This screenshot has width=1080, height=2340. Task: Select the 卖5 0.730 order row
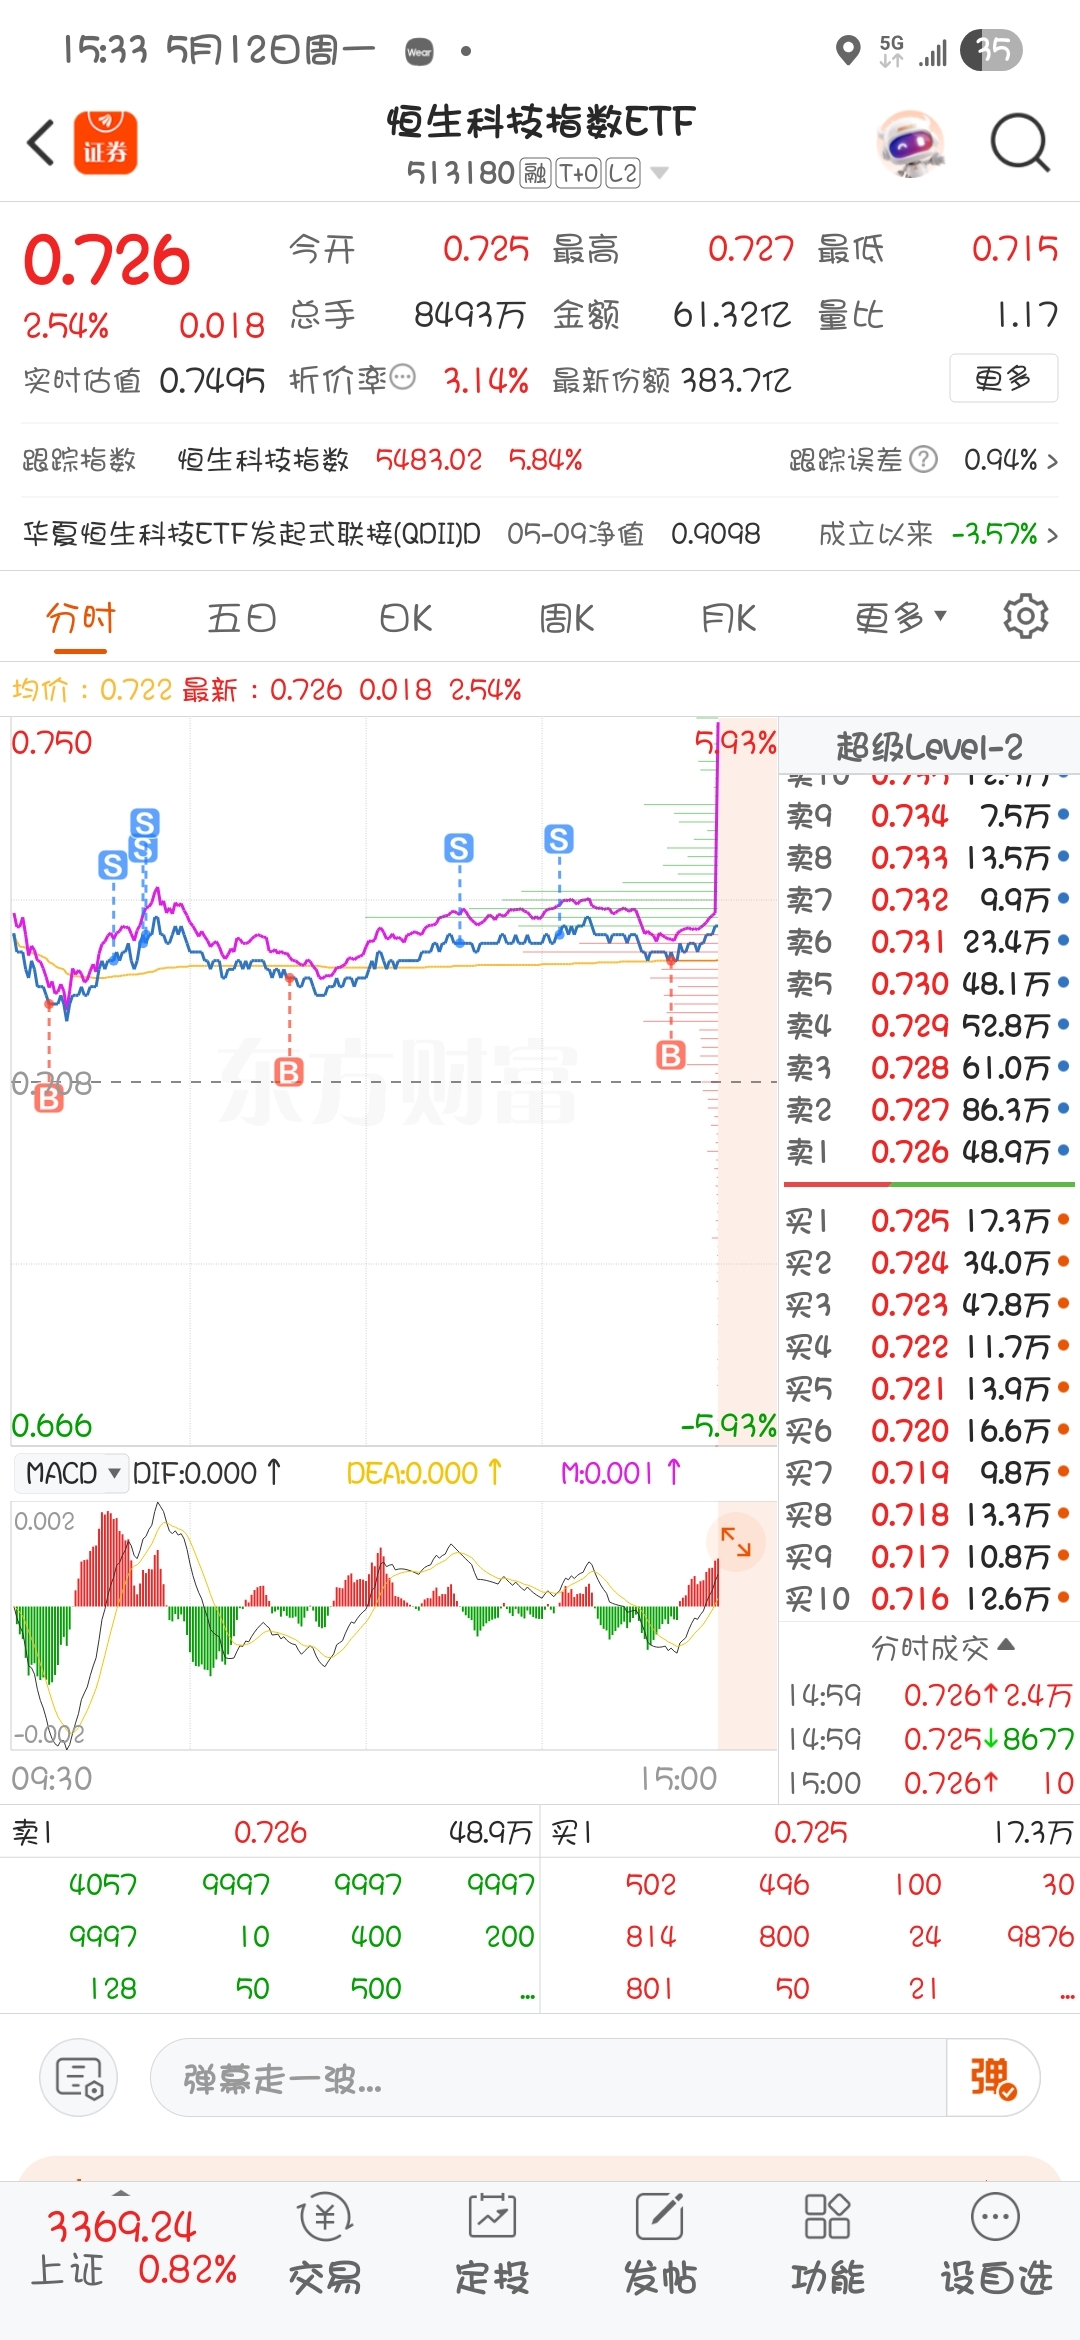click(928, 984)
